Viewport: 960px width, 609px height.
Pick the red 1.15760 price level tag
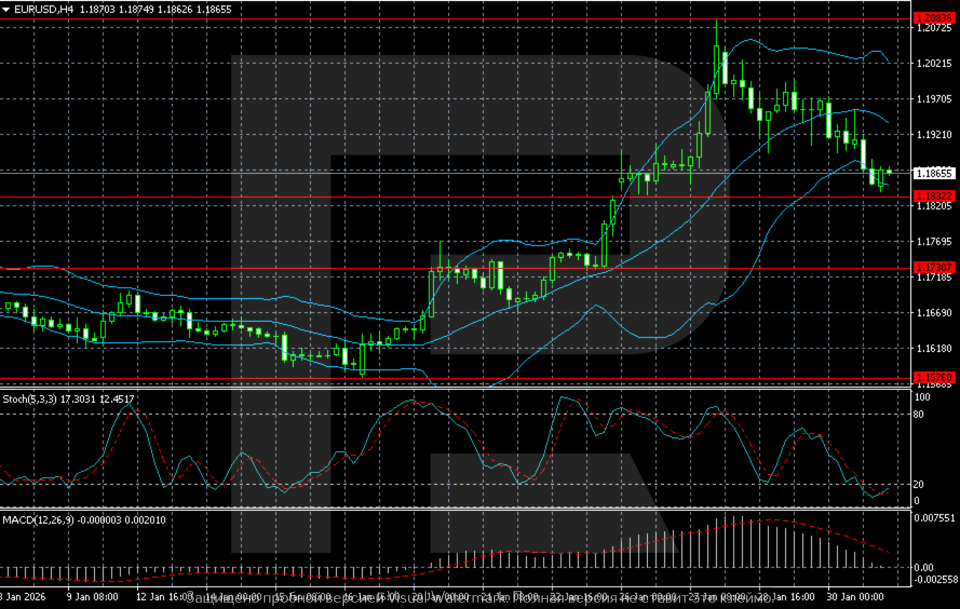[x=934, y=377]
